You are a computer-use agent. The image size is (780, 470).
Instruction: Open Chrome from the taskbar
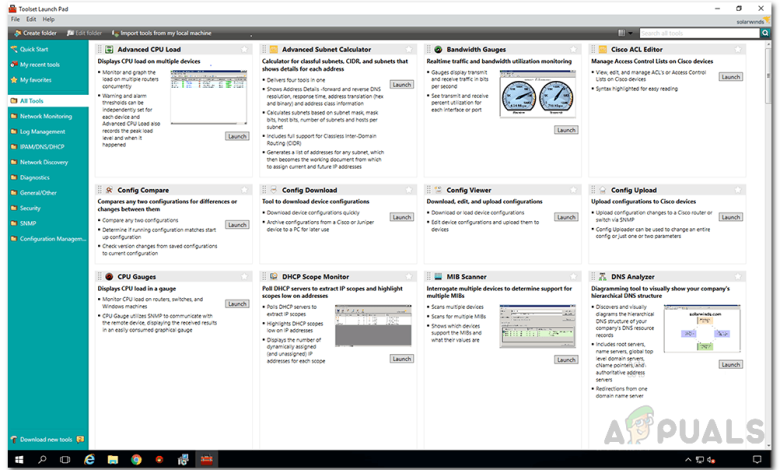pos(136,460)
